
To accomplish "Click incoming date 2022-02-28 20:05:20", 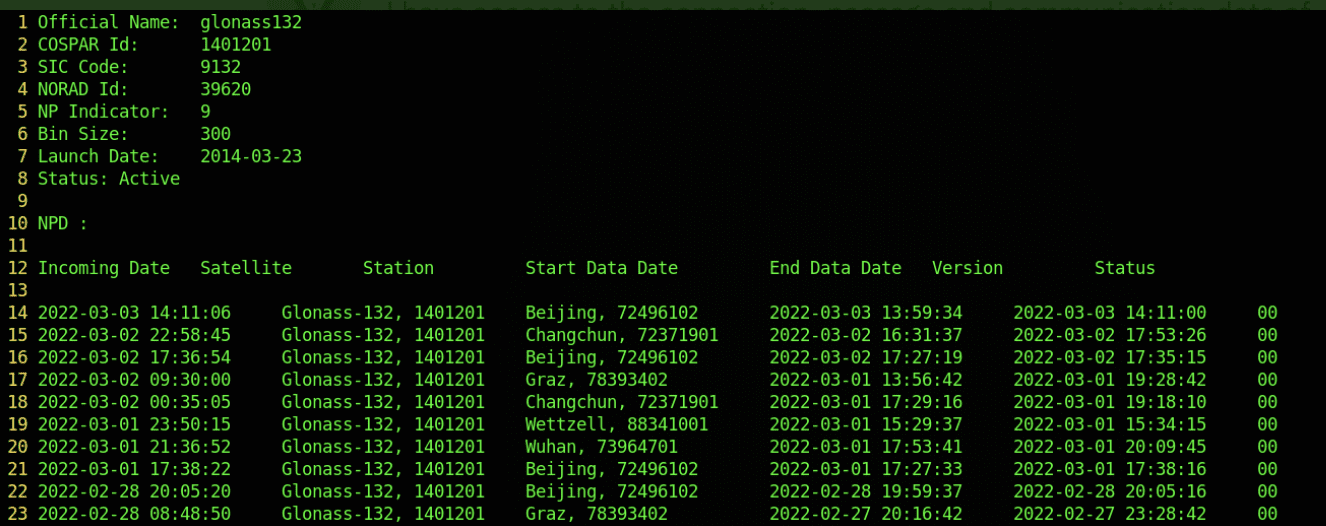I will click(134, 491).
